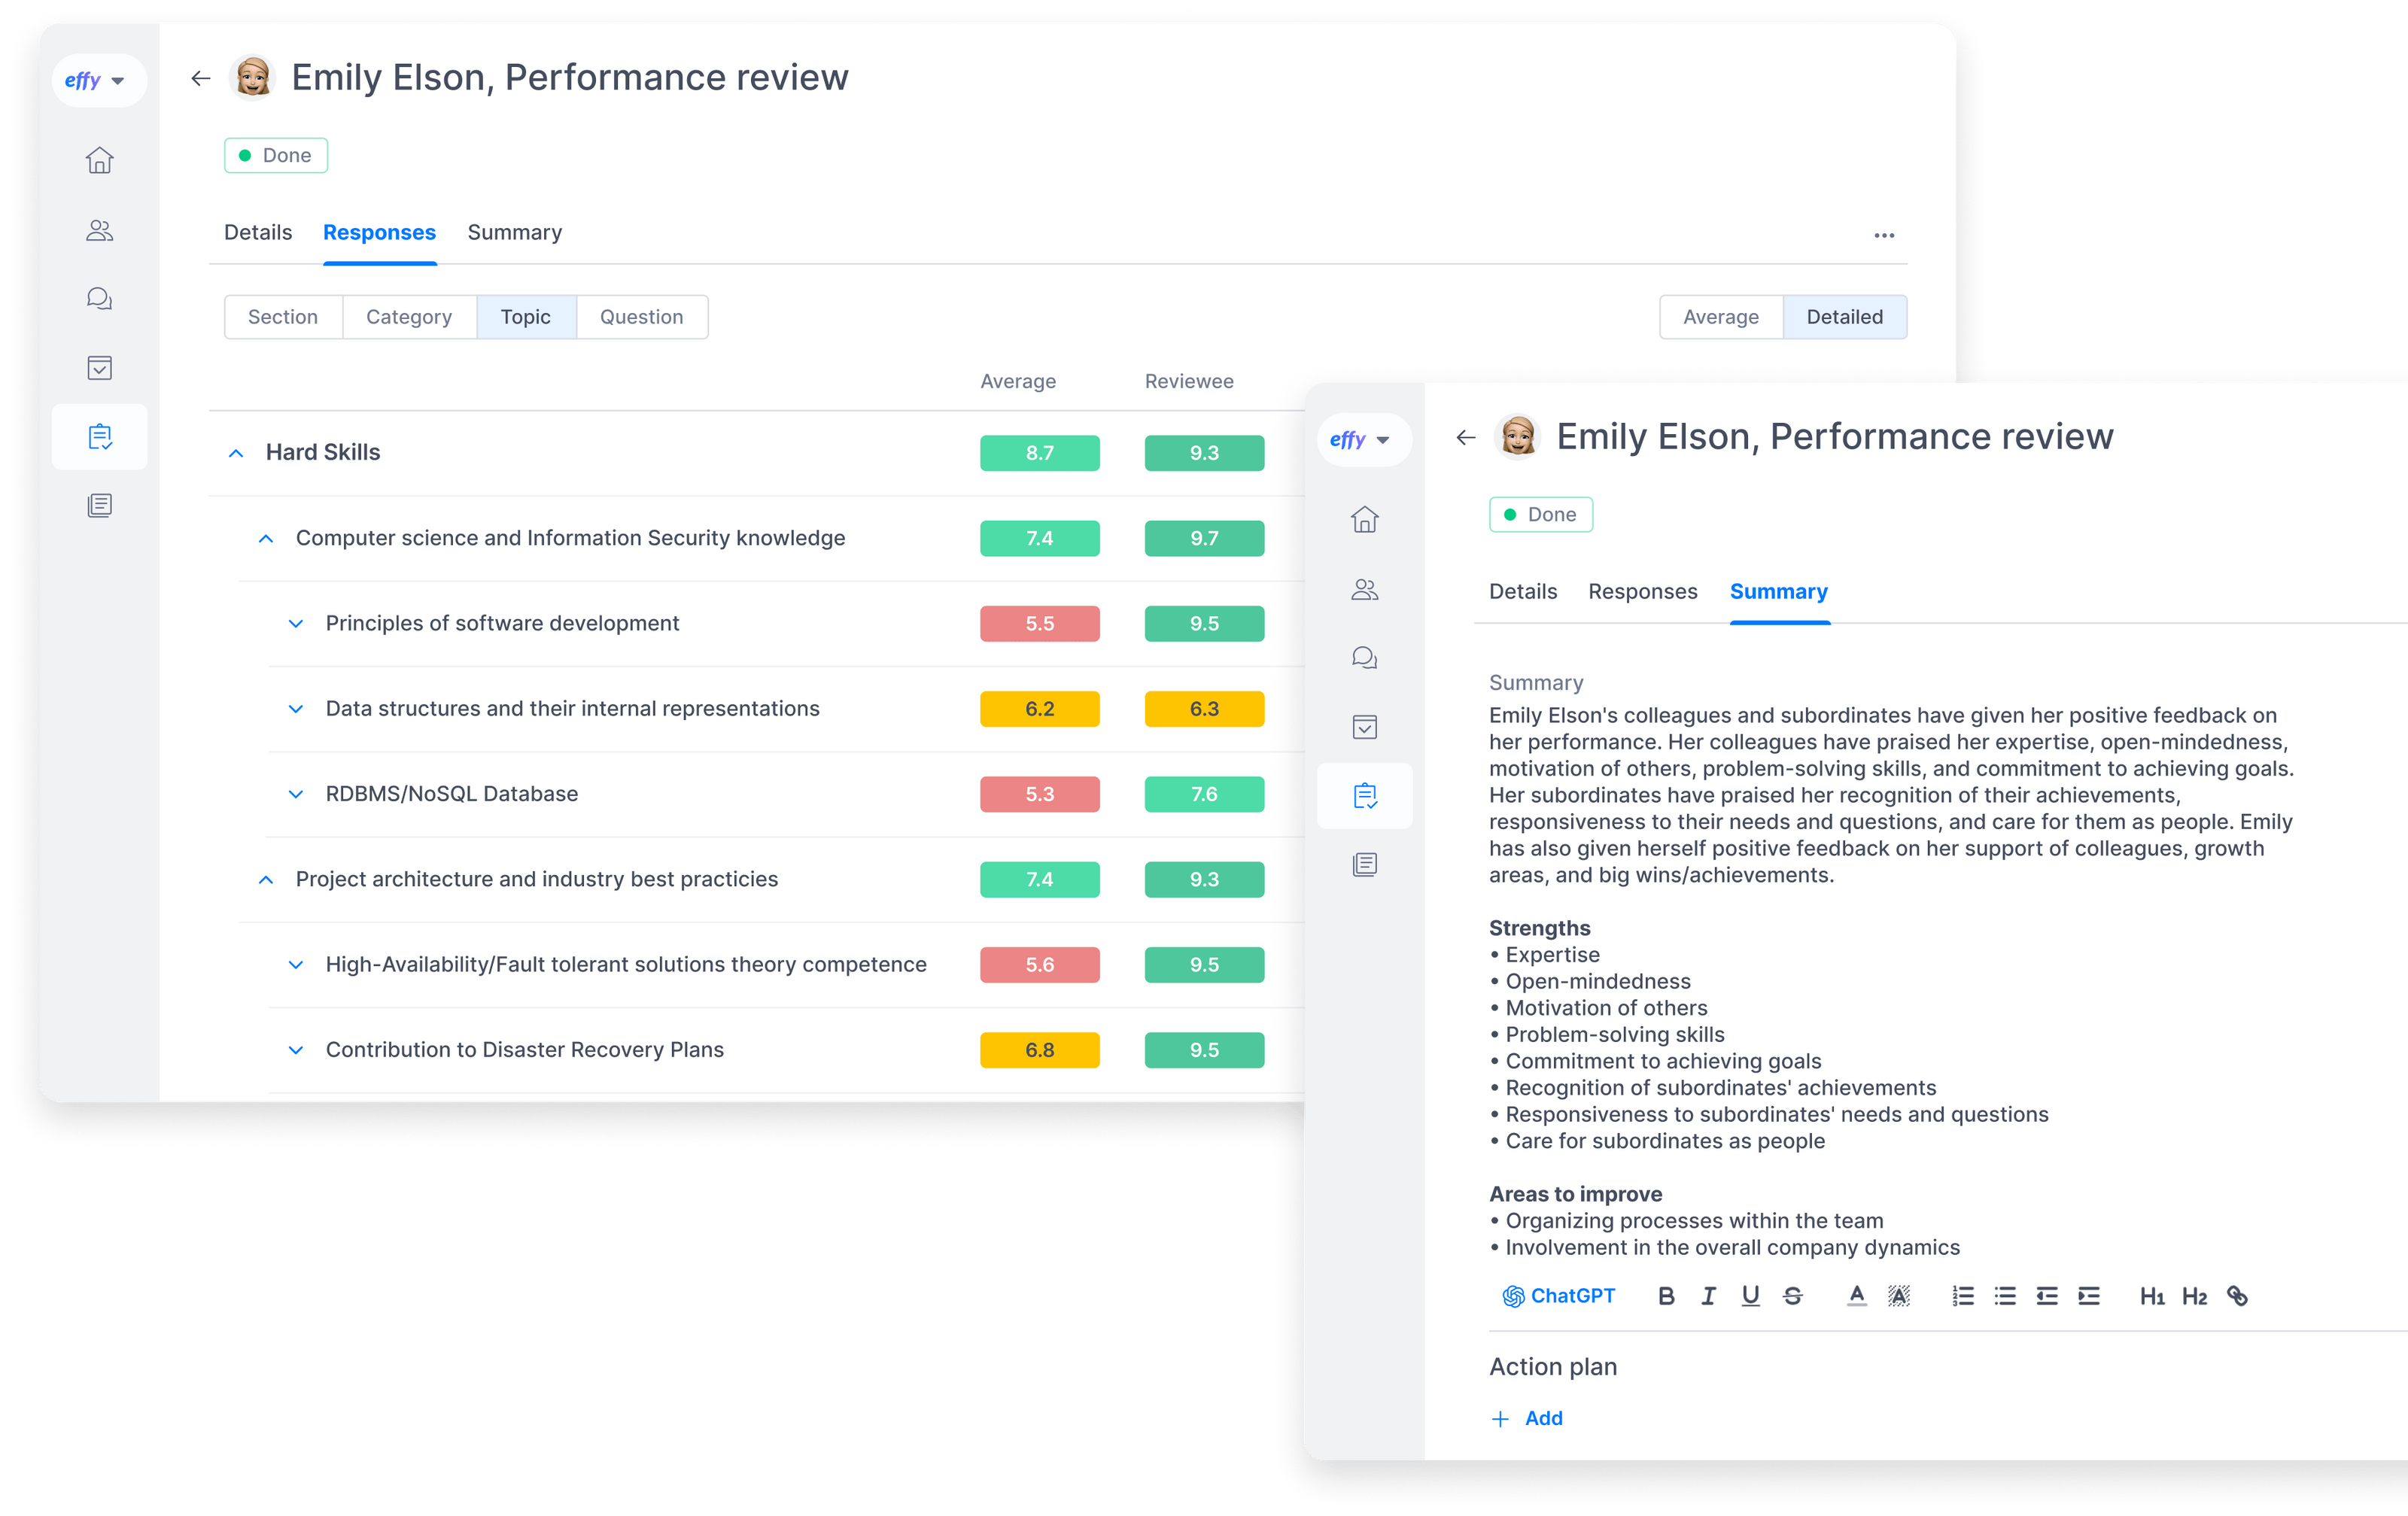Toggle bold formatting in the summary editor
This screenshot has height=1516, width=2408.
(1665, 1295)
